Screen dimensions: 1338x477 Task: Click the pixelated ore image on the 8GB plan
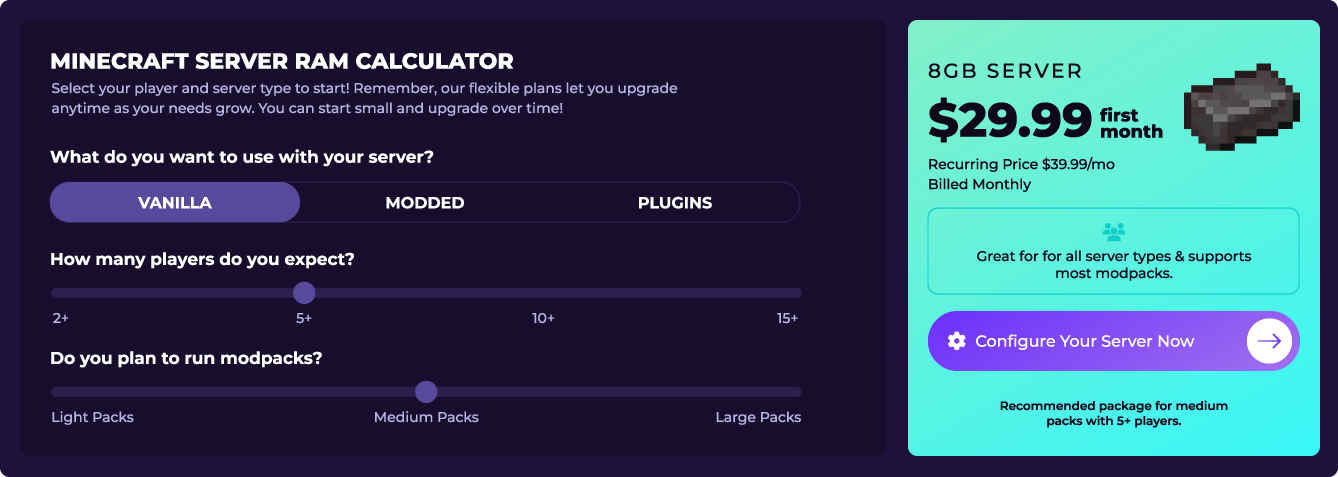pos(1241,106)
